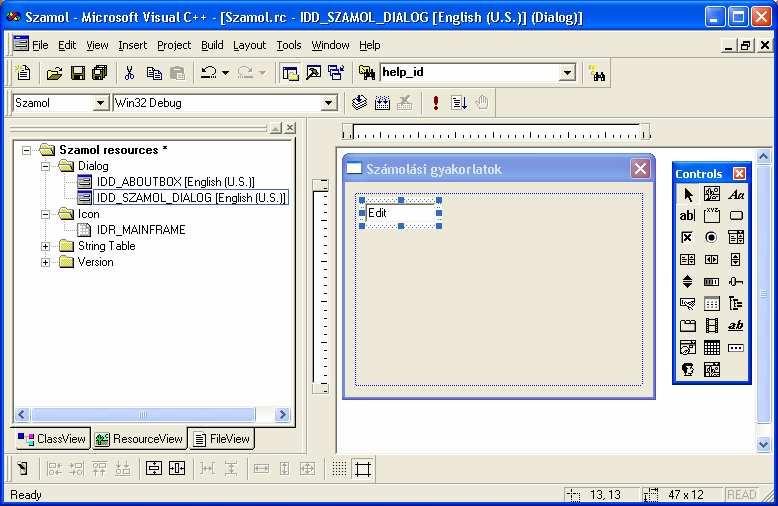The height and width of the screenshot is (506, 778).
Task: Click the Workspace window toolbar icon
Action: click(290, 73)
